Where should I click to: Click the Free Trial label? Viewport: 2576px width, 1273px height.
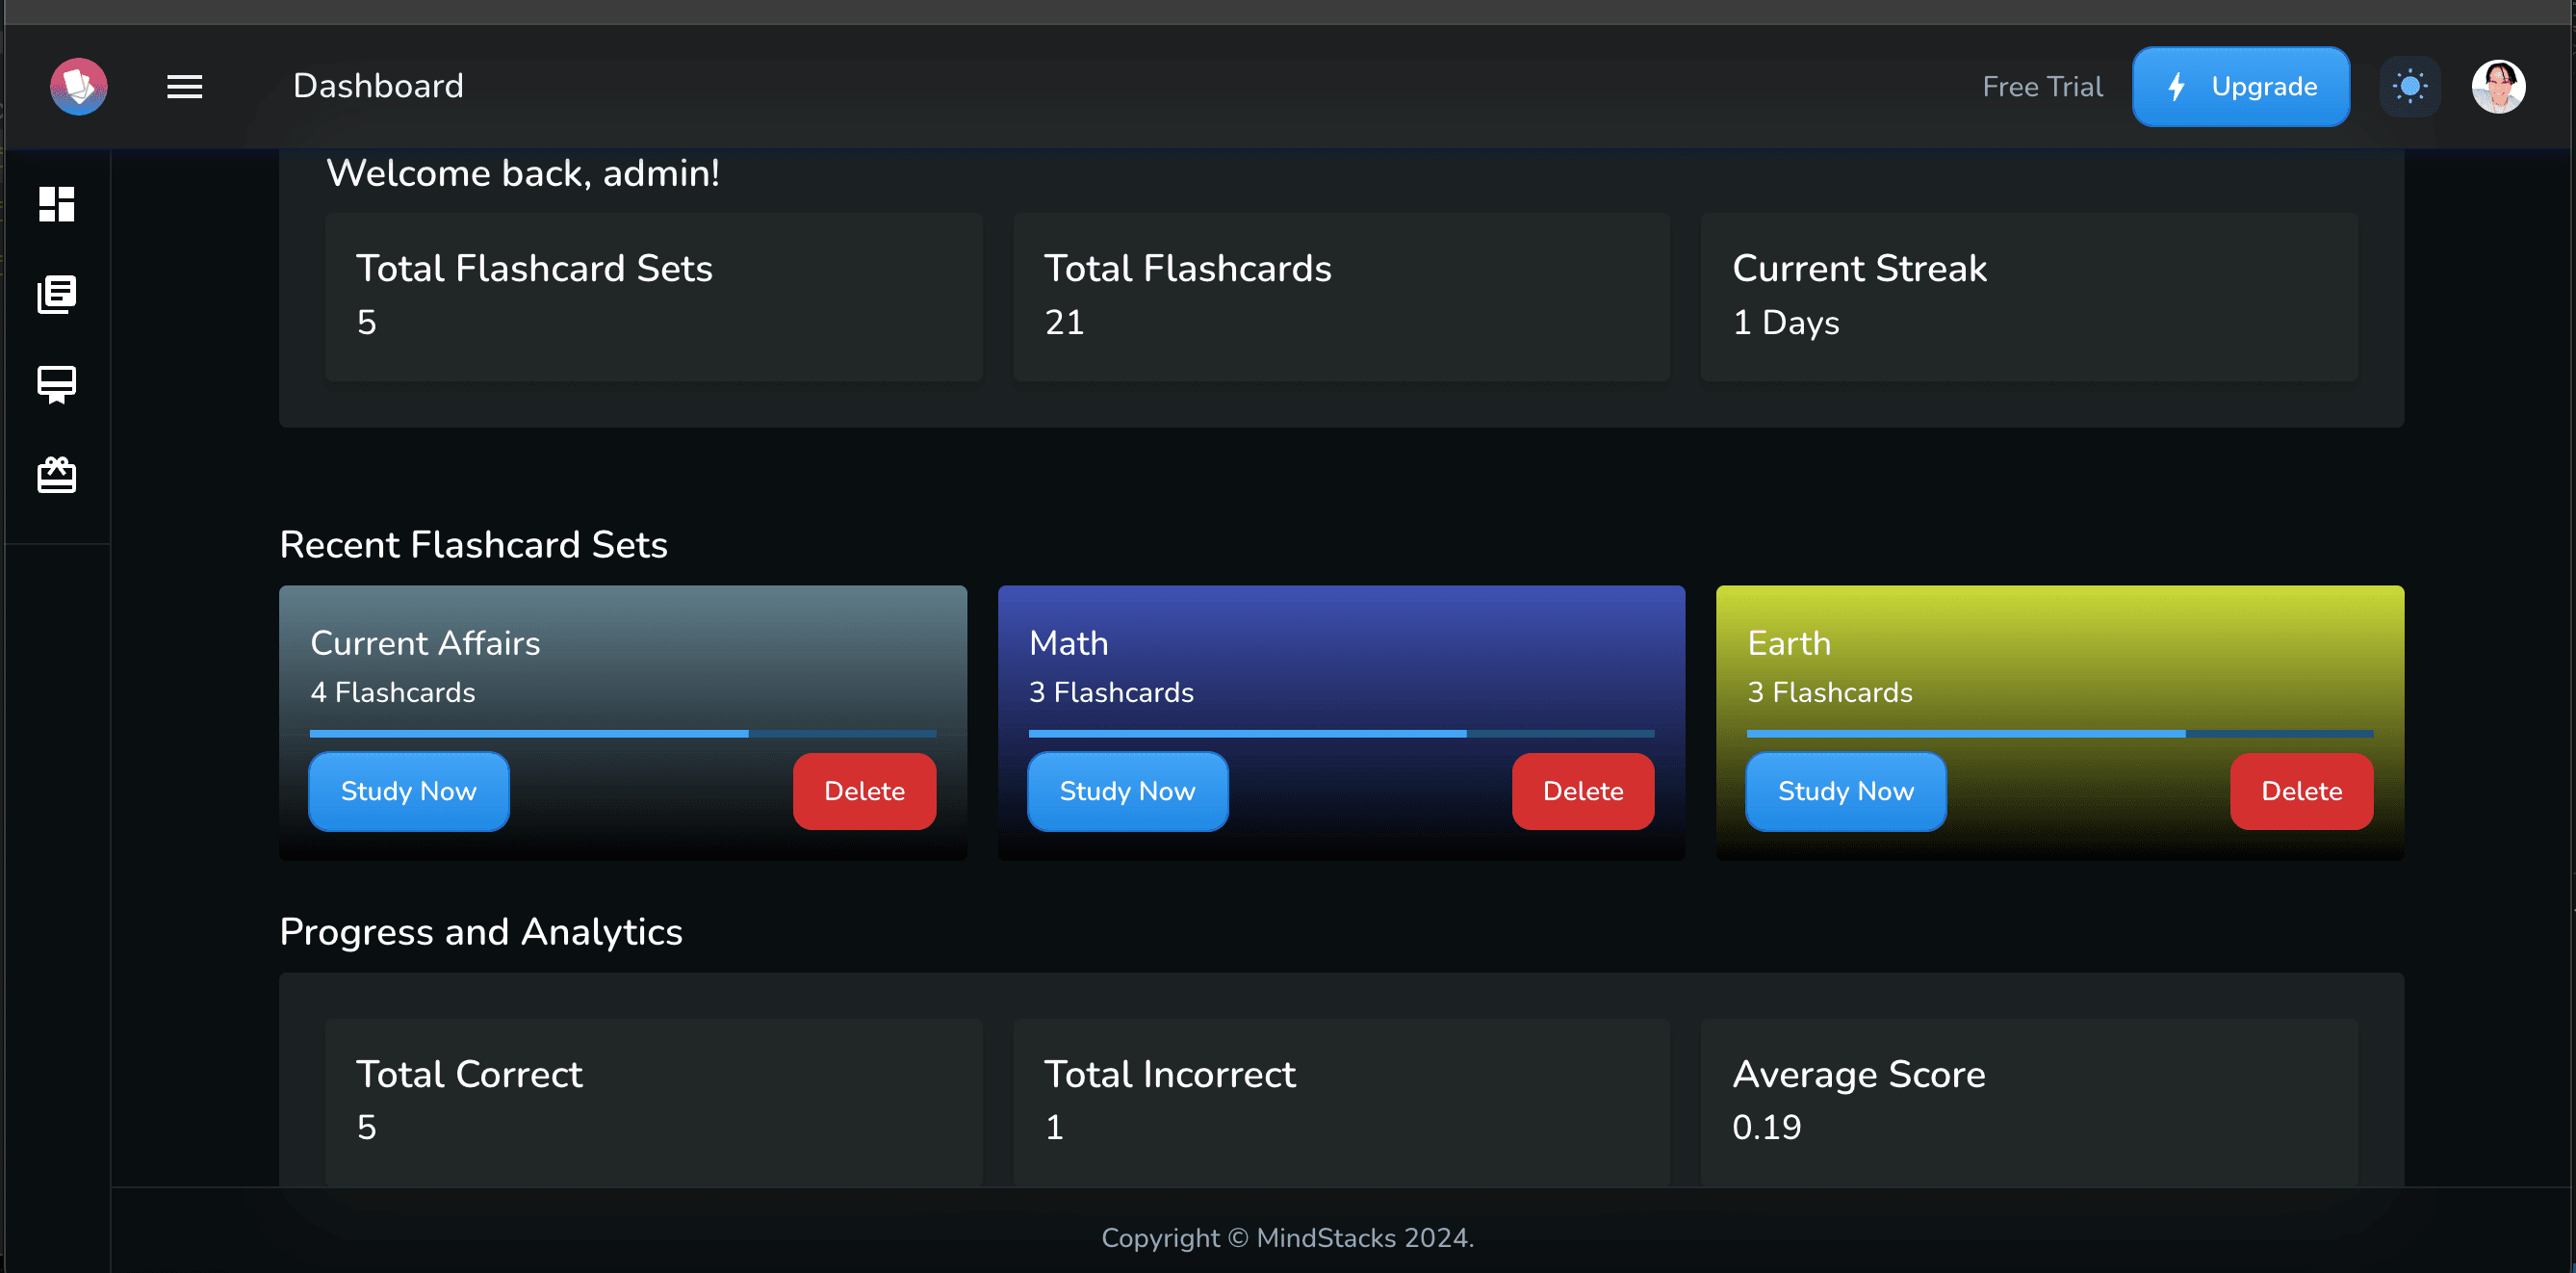tap(2042, 87)
